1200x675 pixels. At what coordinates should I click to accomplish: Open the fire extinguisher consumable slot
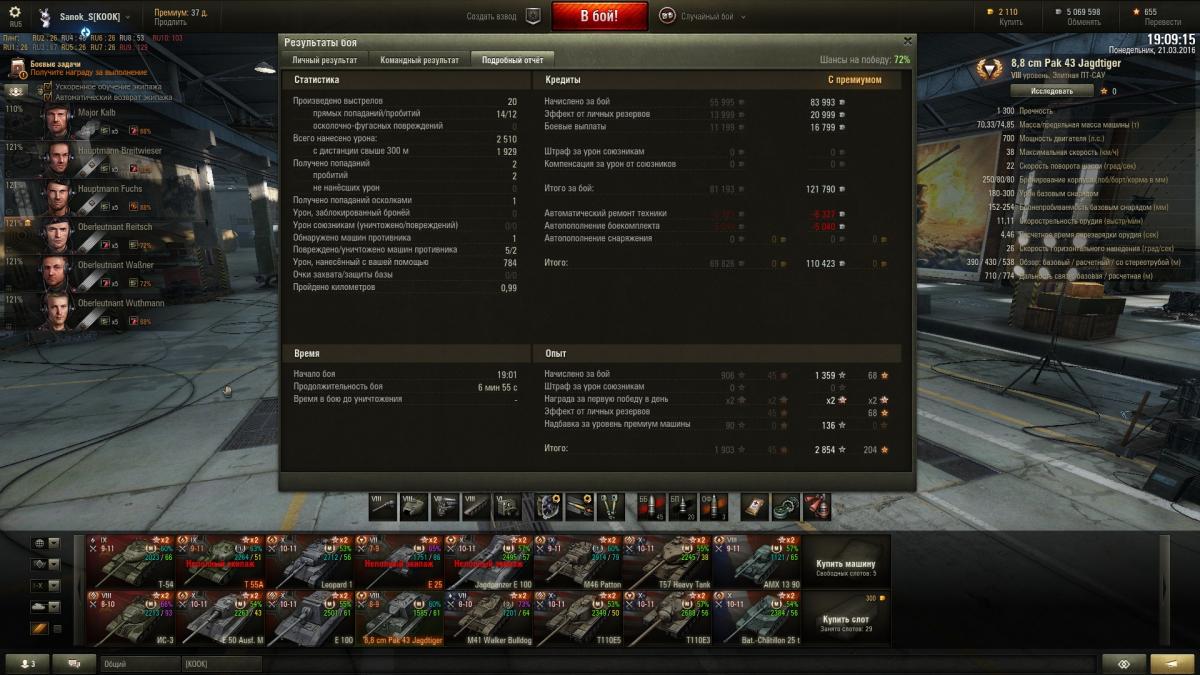tap(816, 506)
